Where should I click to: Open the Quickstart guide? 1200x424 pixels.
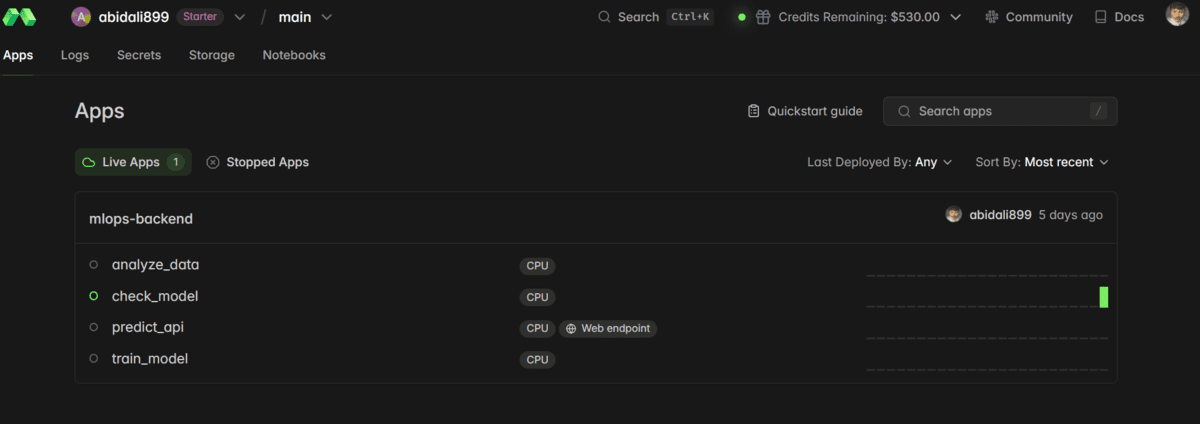point(805,111)
